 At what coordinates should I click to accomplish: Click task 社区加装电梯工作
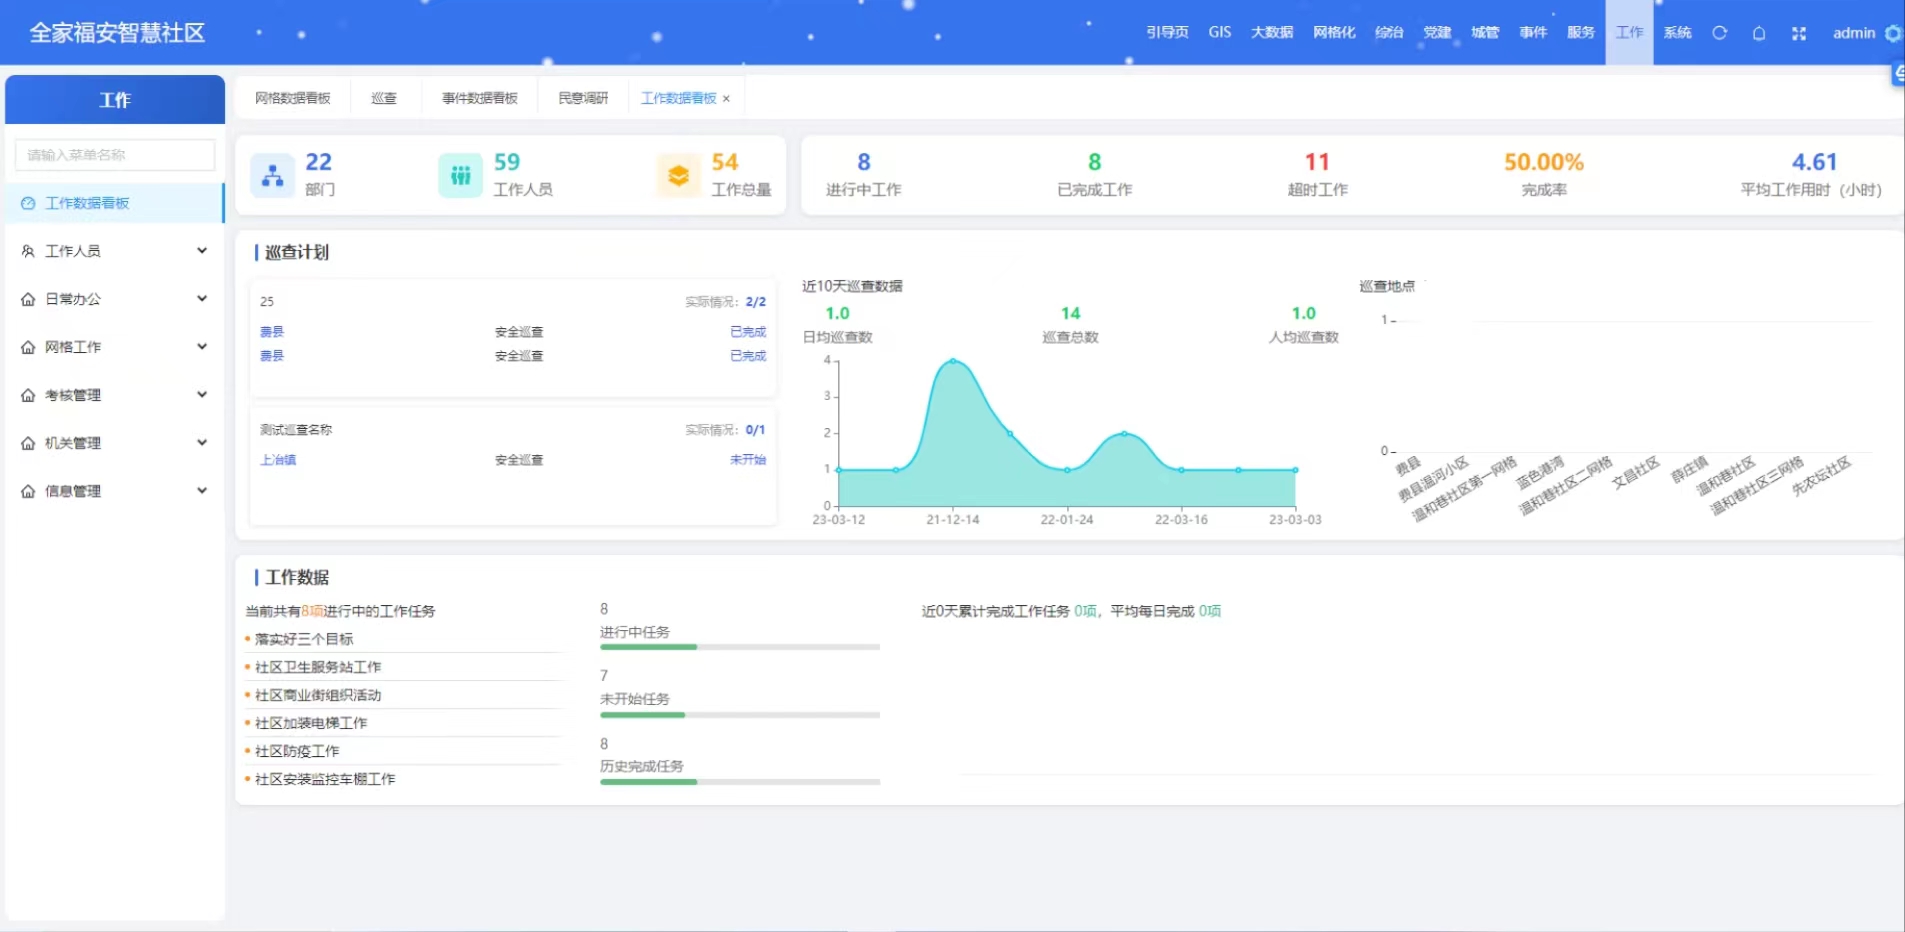pos(311,723)
